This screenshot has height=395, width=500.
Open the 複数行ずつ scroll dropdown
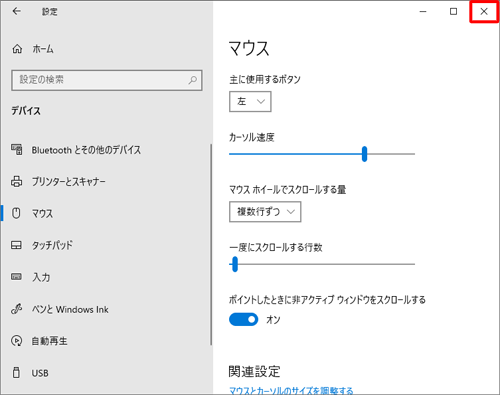pos(265,212)
